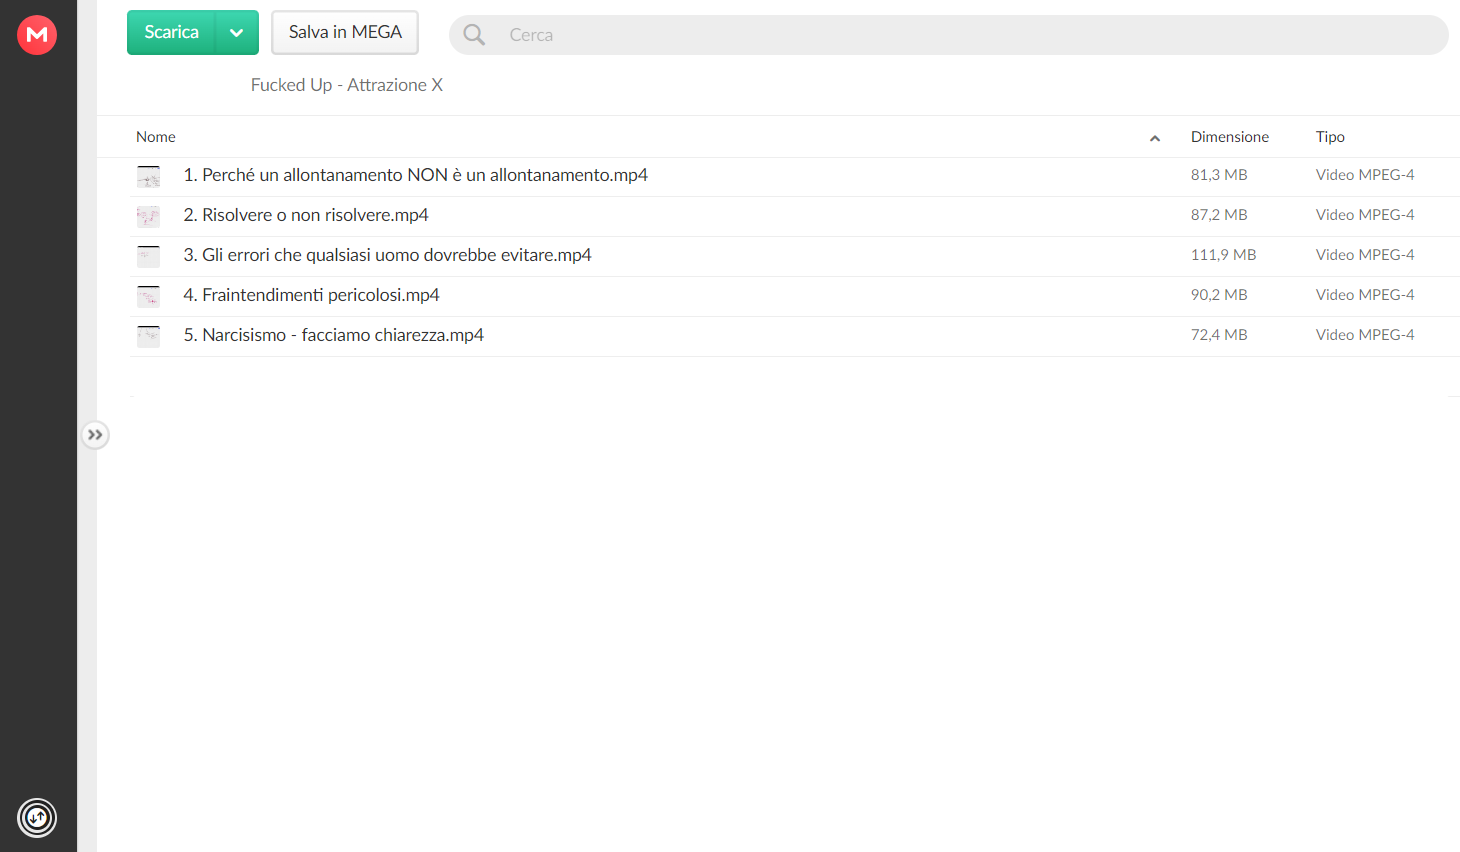
Task: Click the 87,2 MB size value
Action: pyautogui.click(x=1219, y=215)
